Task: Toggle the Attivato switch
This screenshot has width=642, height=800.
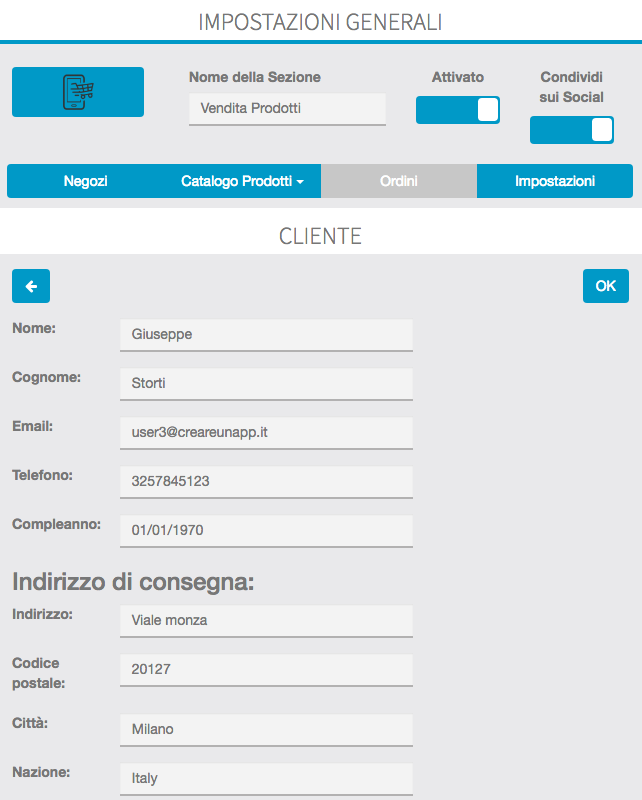Action: pos(457,110)
